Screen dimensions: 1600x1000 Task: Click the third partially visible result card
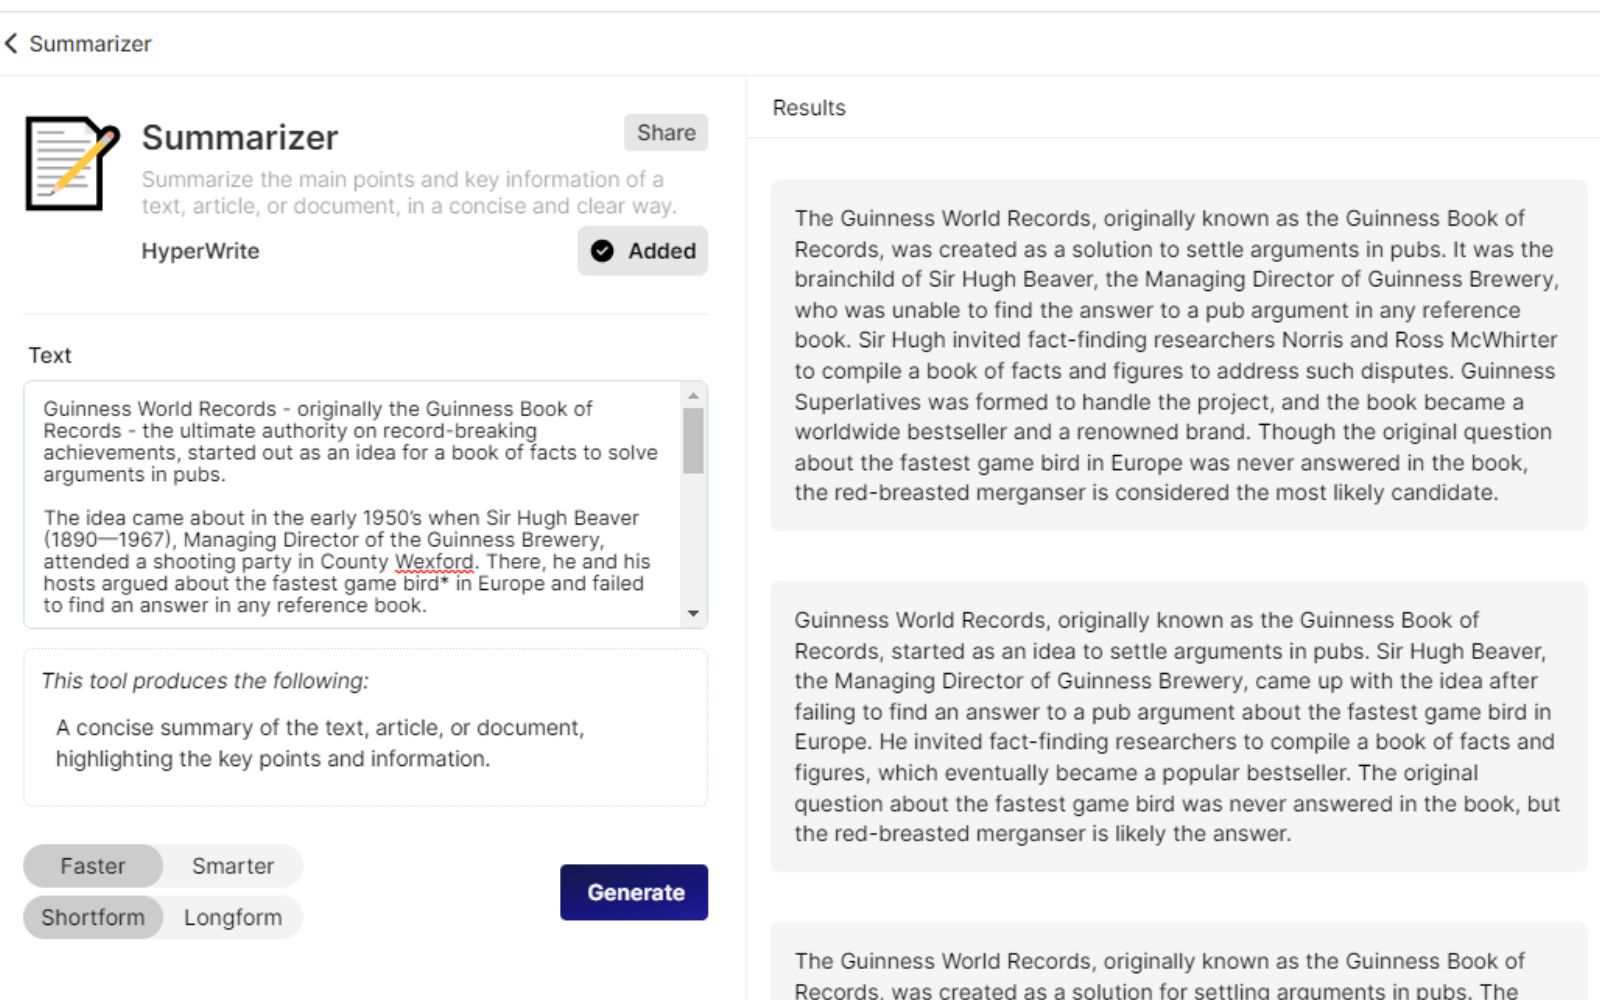coord(1178,972)
